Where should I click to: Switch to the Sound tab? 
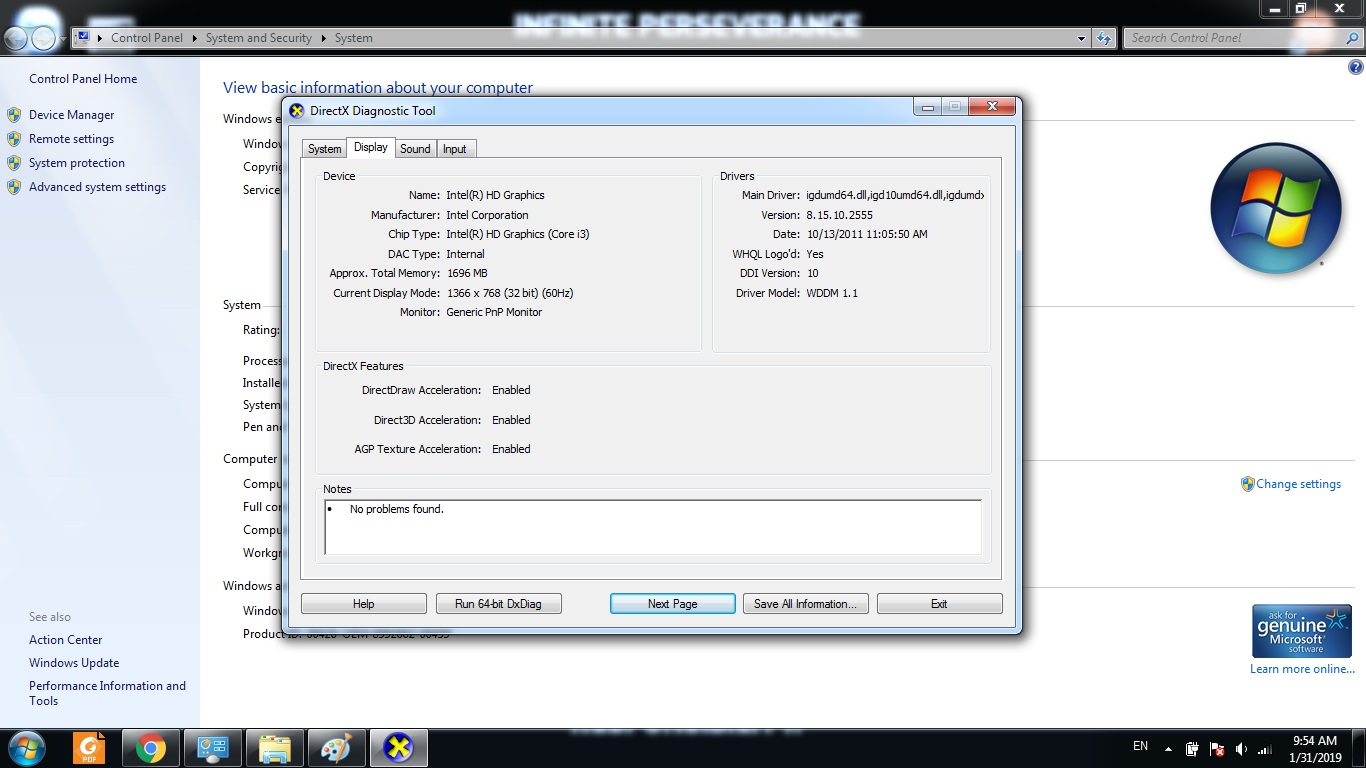click(x=415, y=149)
